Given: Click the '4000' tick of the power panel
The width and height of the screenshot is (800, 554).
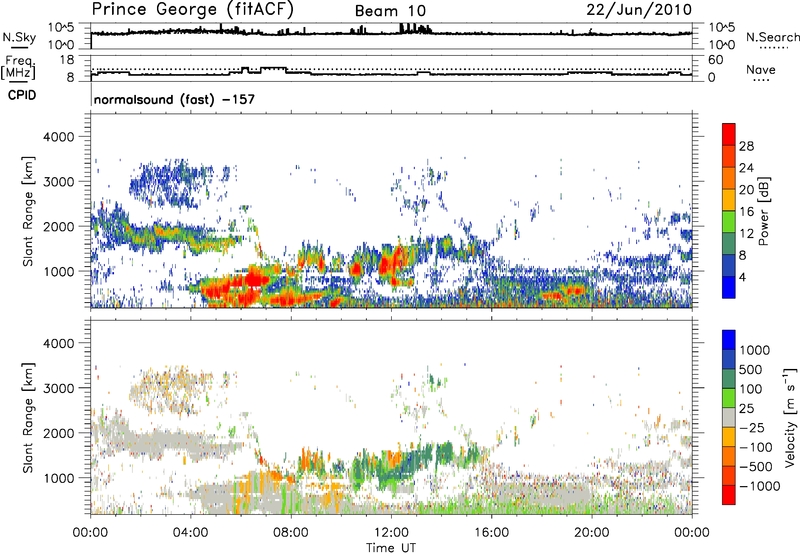Looking at the screenshot, I should [x=59, y=137].
